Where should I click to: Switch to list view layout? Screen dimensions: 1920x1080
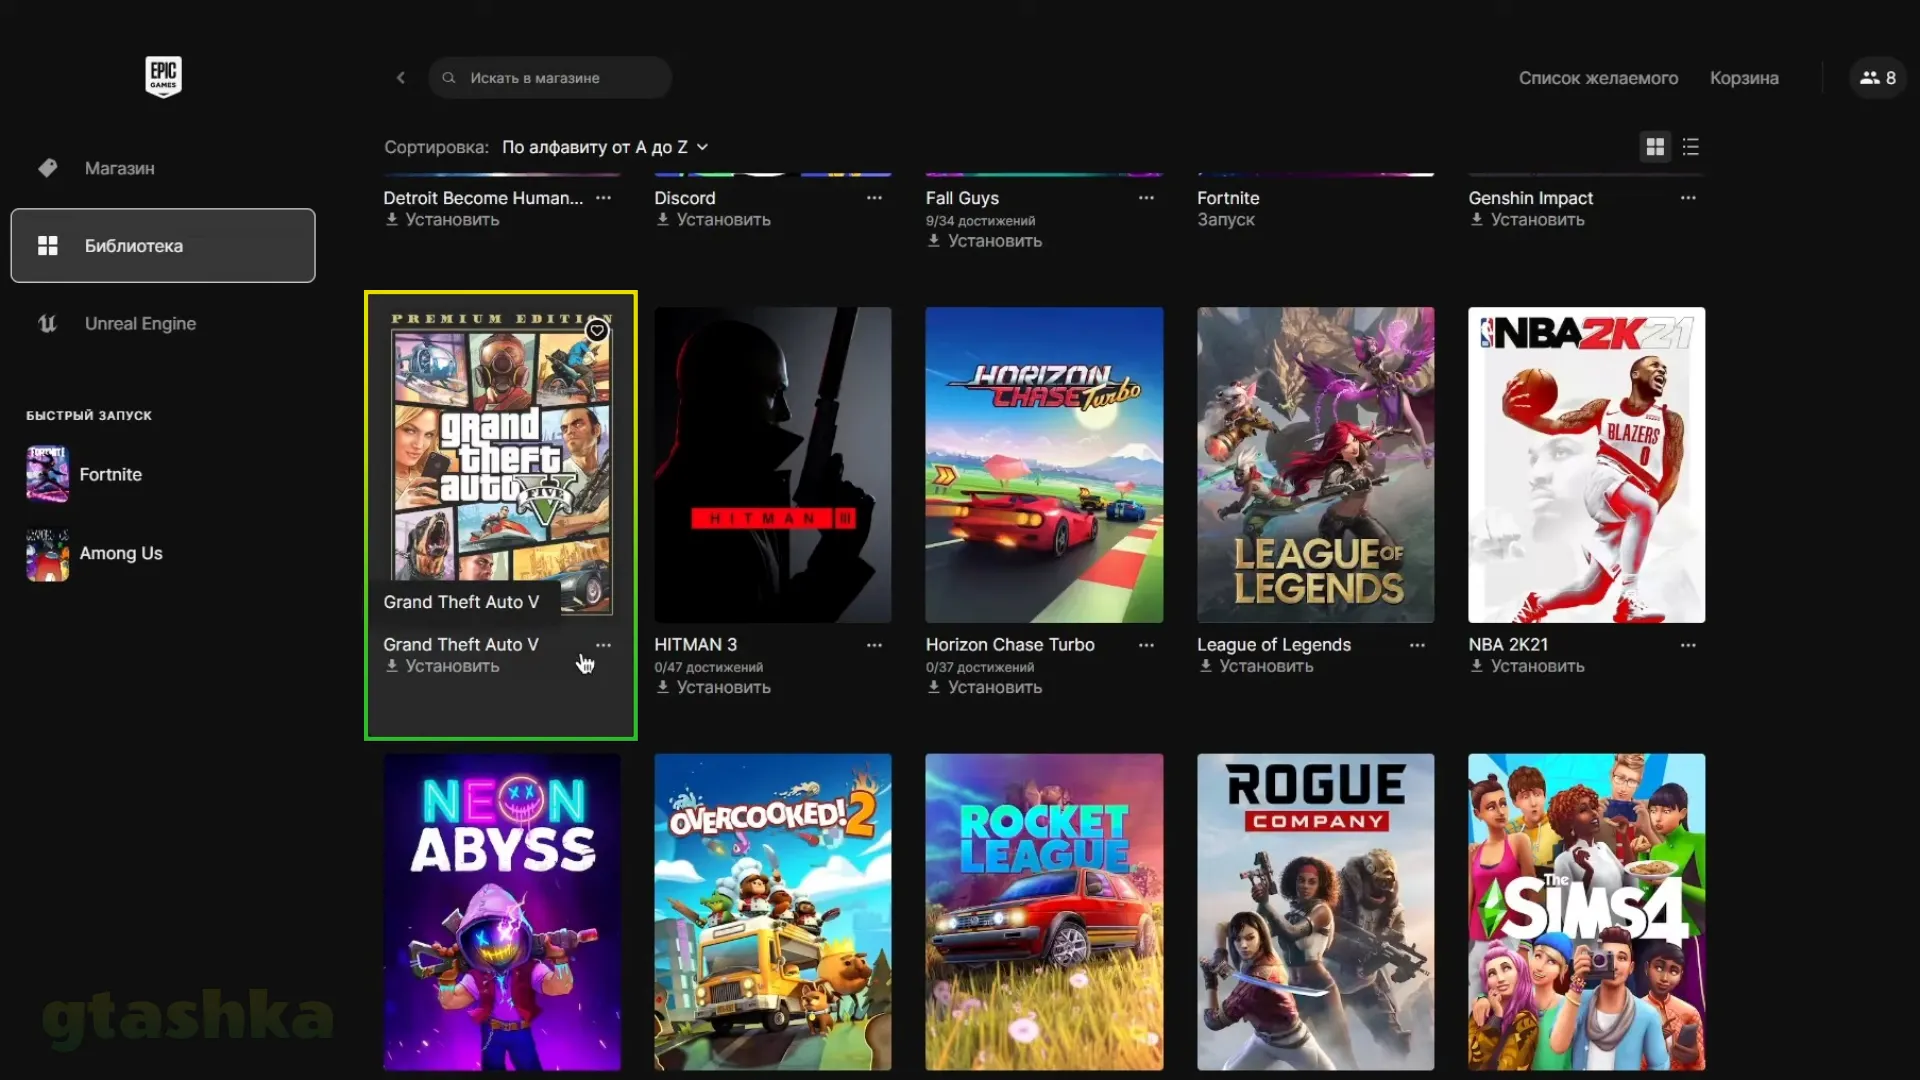pyautogui.click(x=1691, y=147)
